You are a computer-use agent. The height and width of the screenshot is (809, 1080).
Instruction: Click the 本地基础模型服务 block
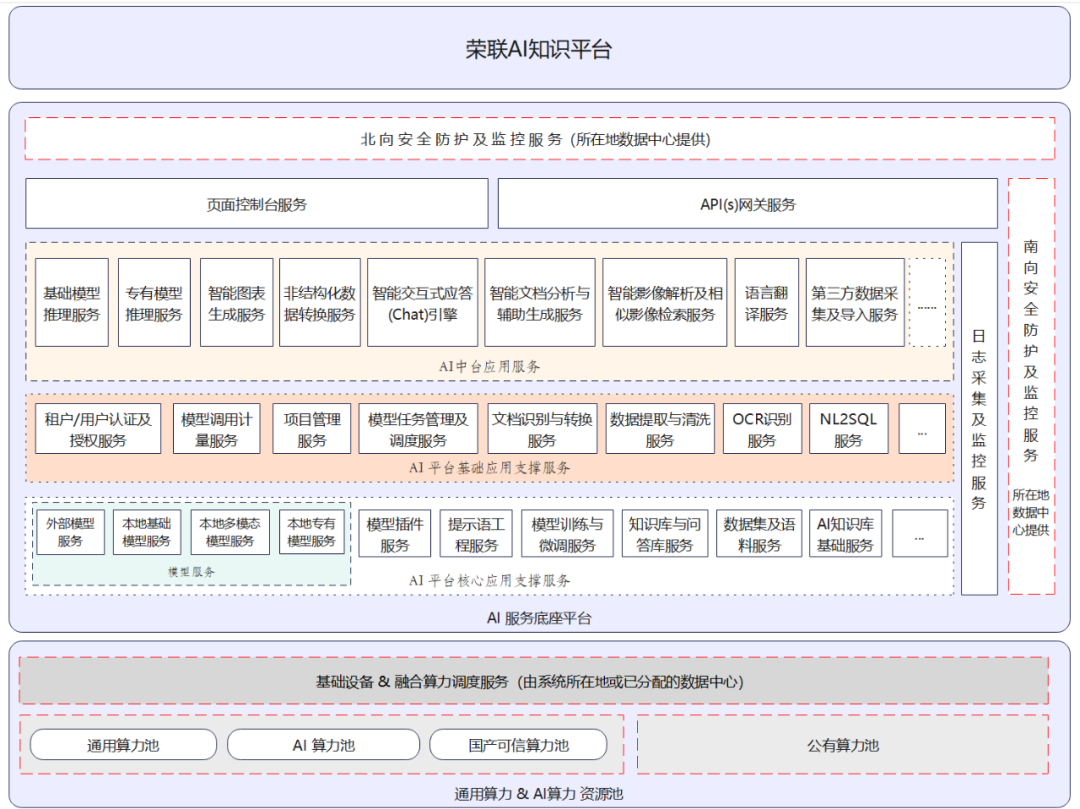146,532
